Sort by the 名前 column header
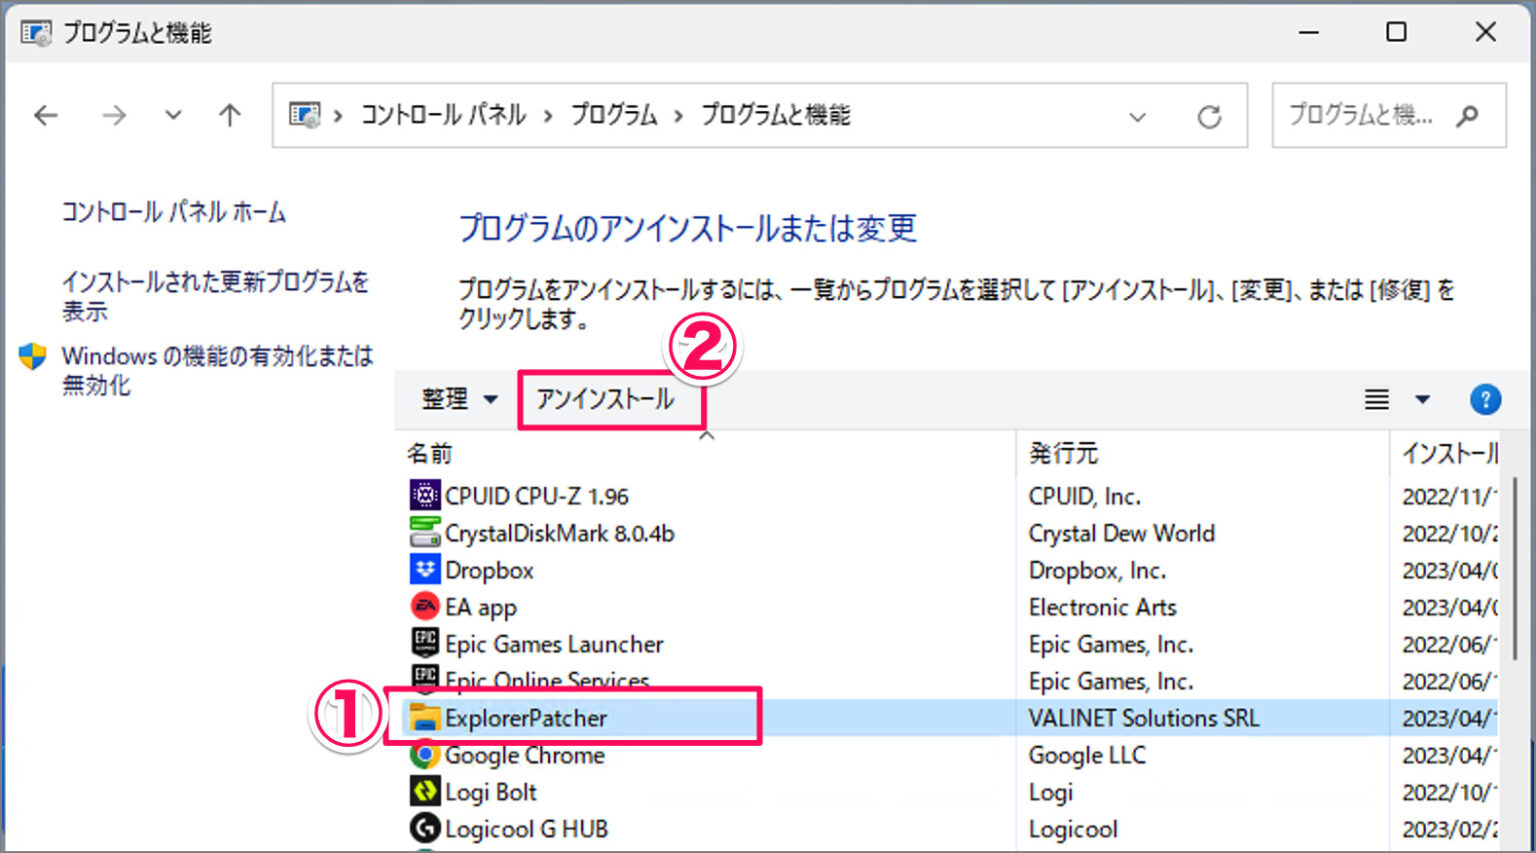The width and height of the screenshot is (1536, 853). coord(429,453)
